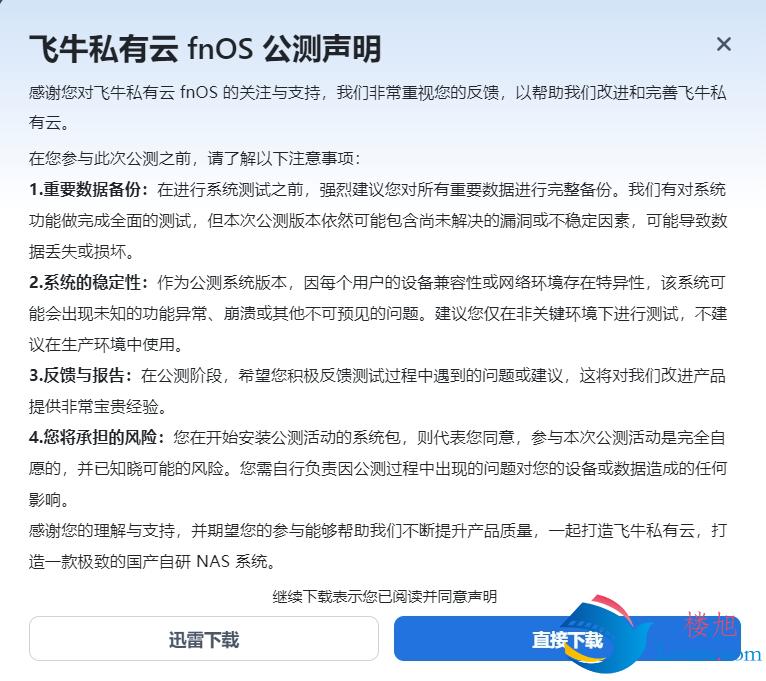Click the blue 直接下载 button
Image resolution: width=766 pixels, height=681 pixels.
[567, 639]
